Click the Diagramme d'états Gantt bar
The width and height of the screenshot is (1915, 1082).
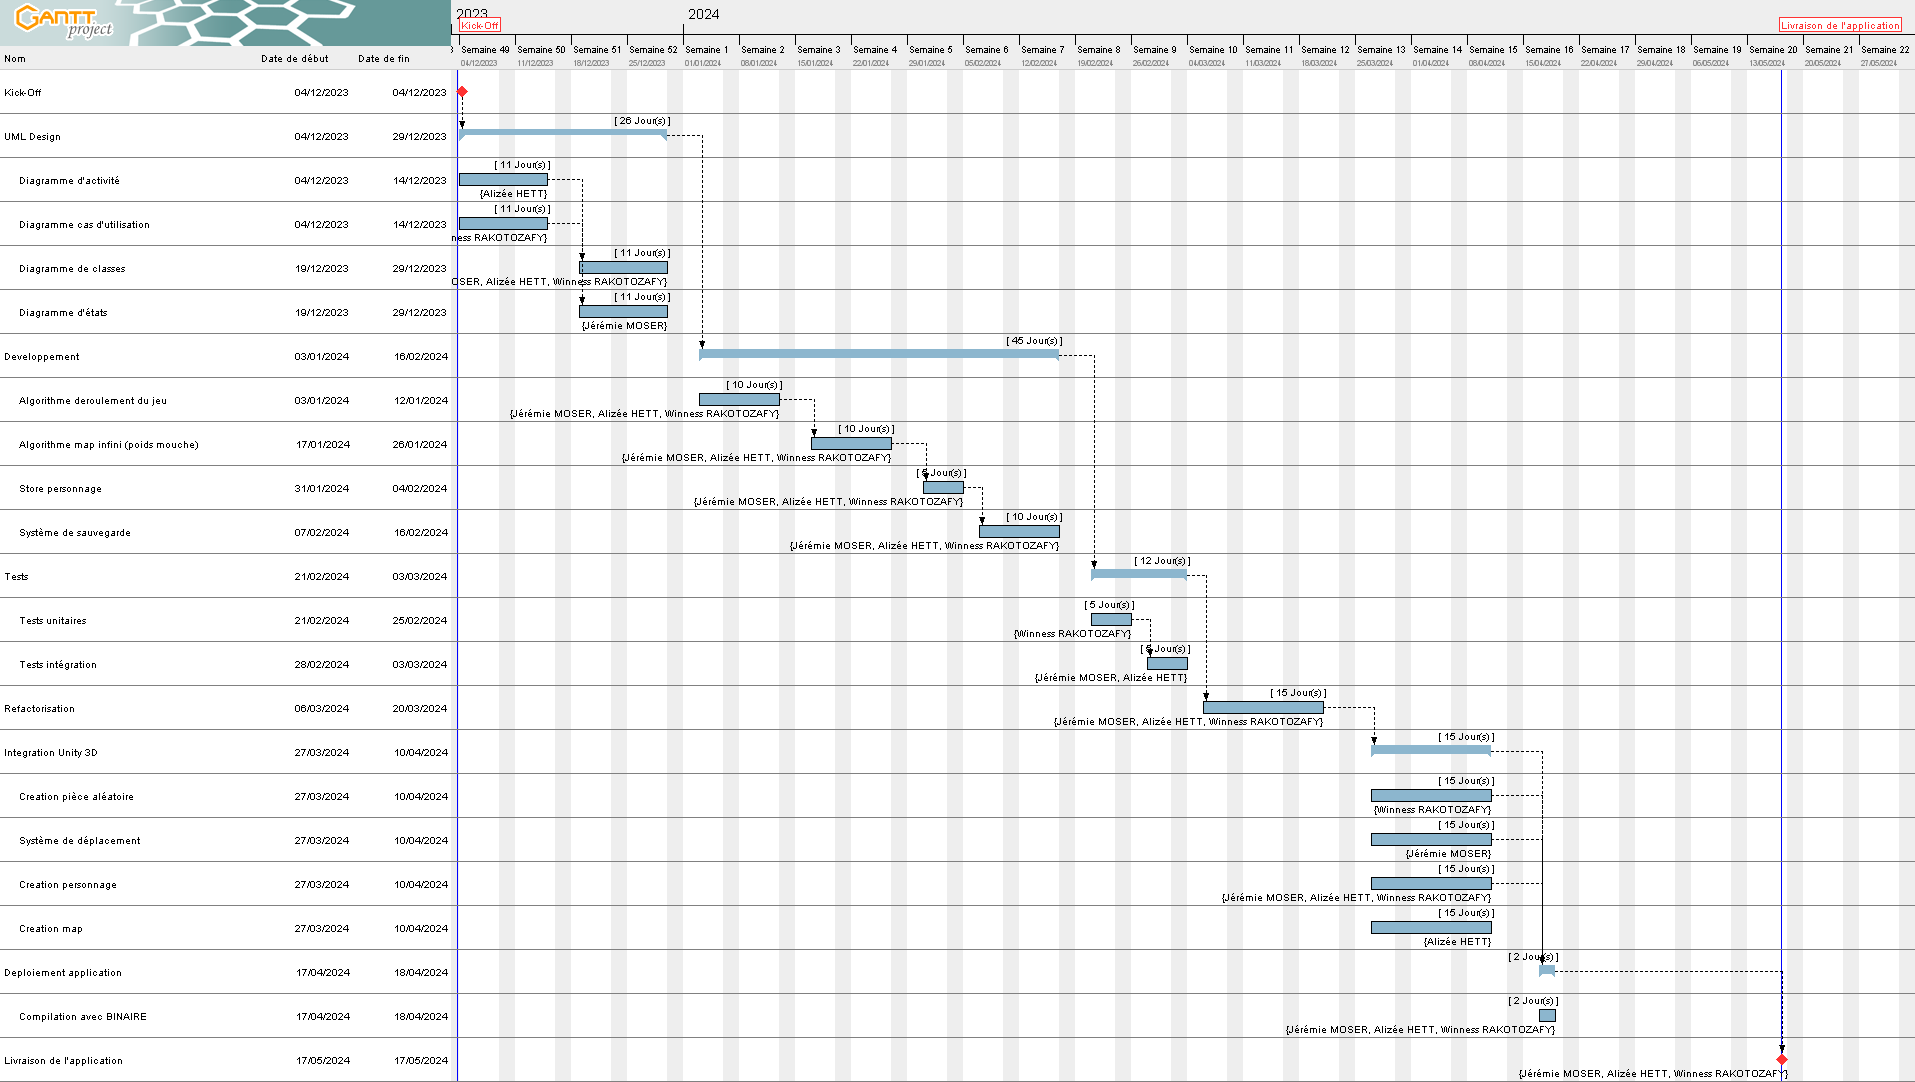(x=623, y=312)
